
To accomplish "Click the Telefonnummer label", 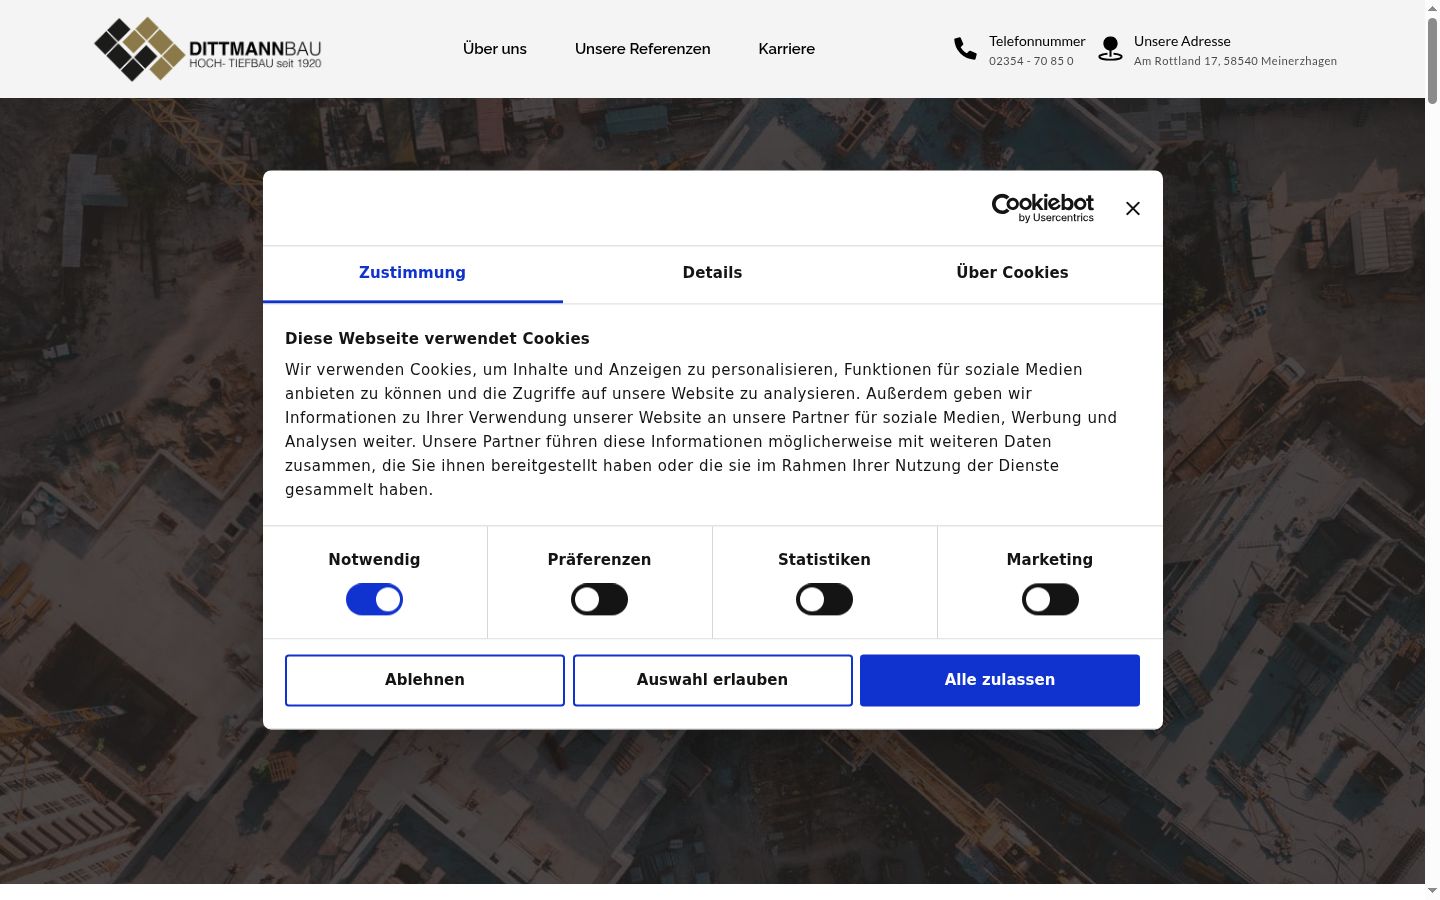I will (1037, 41).
